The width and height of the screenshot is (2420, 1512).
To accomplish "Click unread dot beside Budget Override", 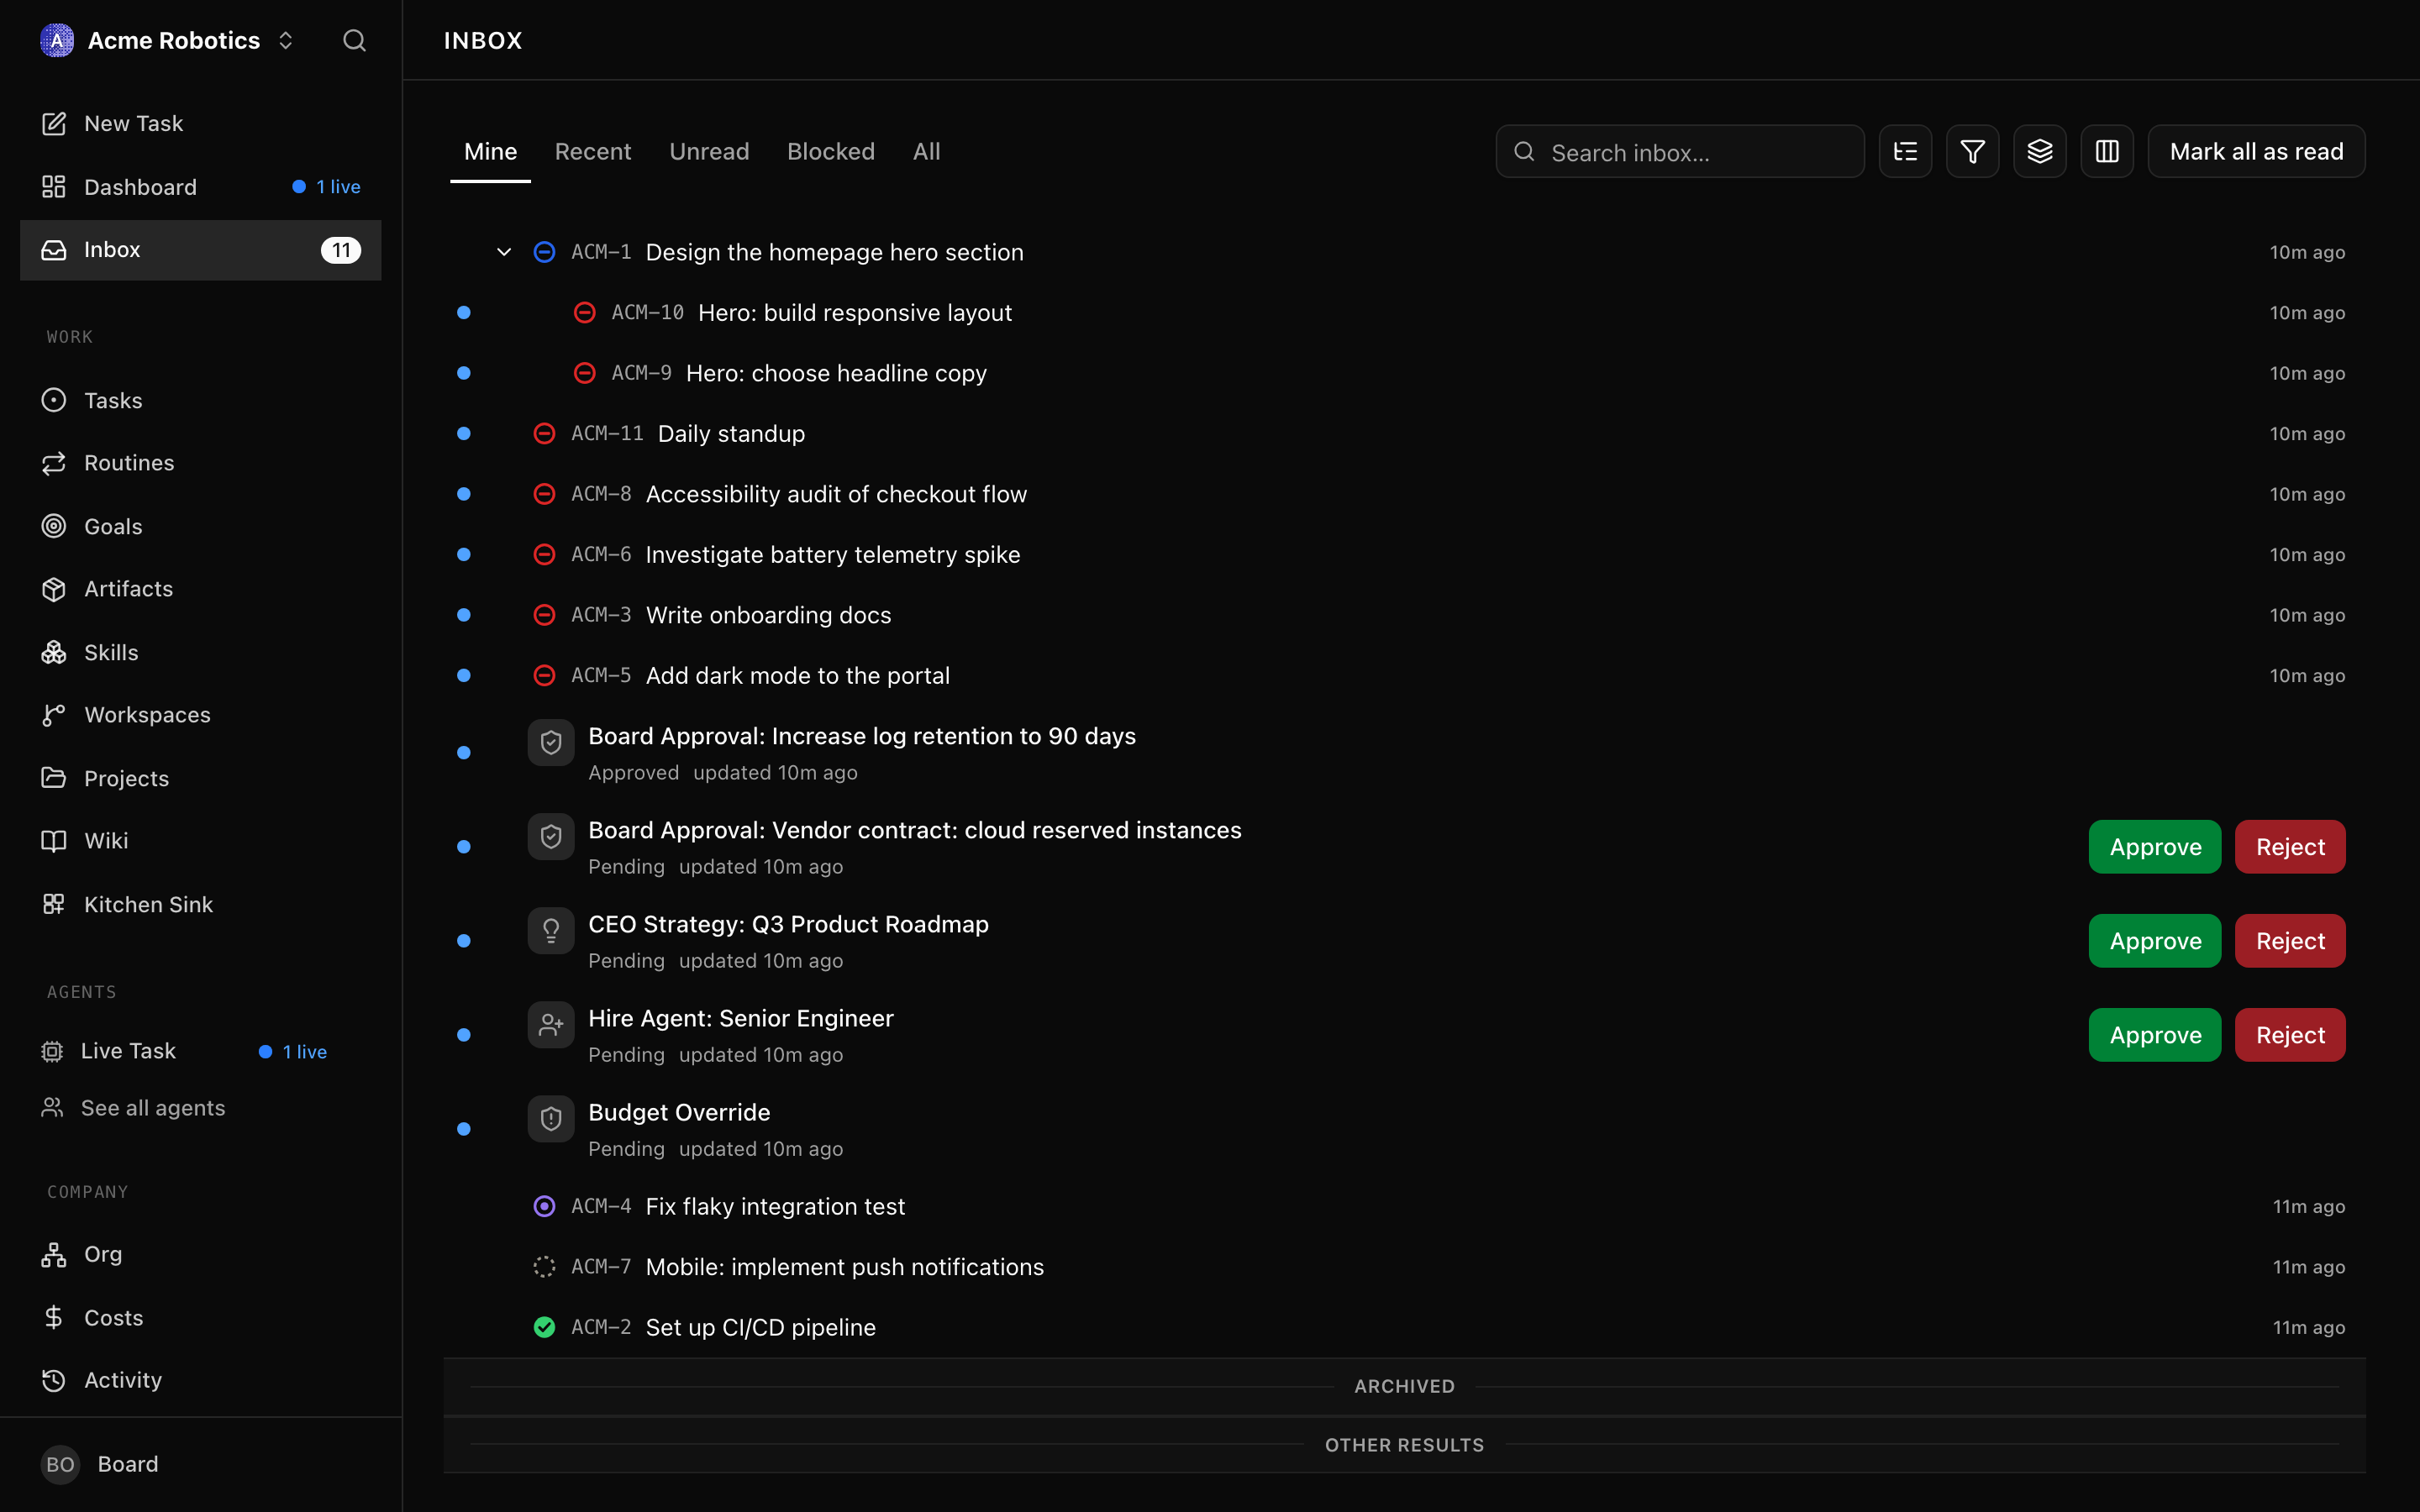I will pos(464,1129).
